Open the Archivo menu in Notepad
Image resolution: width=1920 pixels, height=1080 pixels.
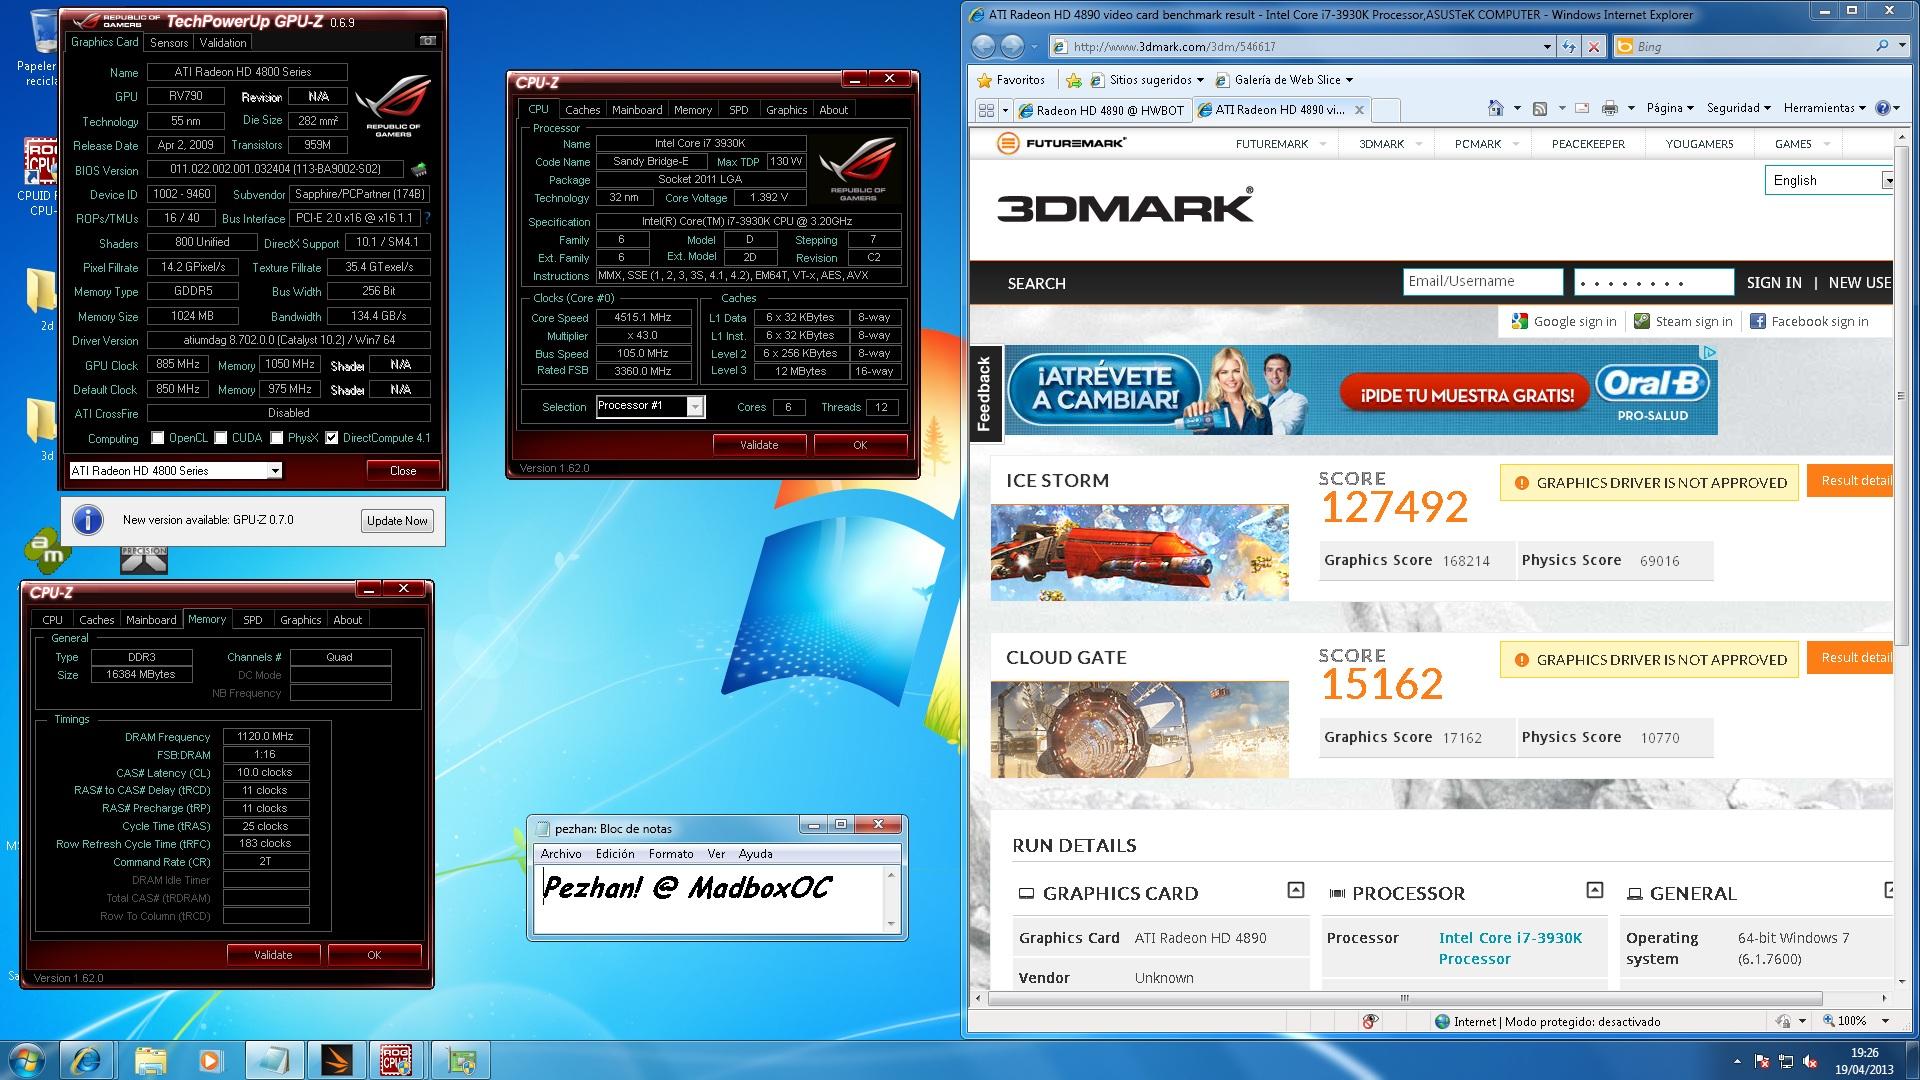561,854
